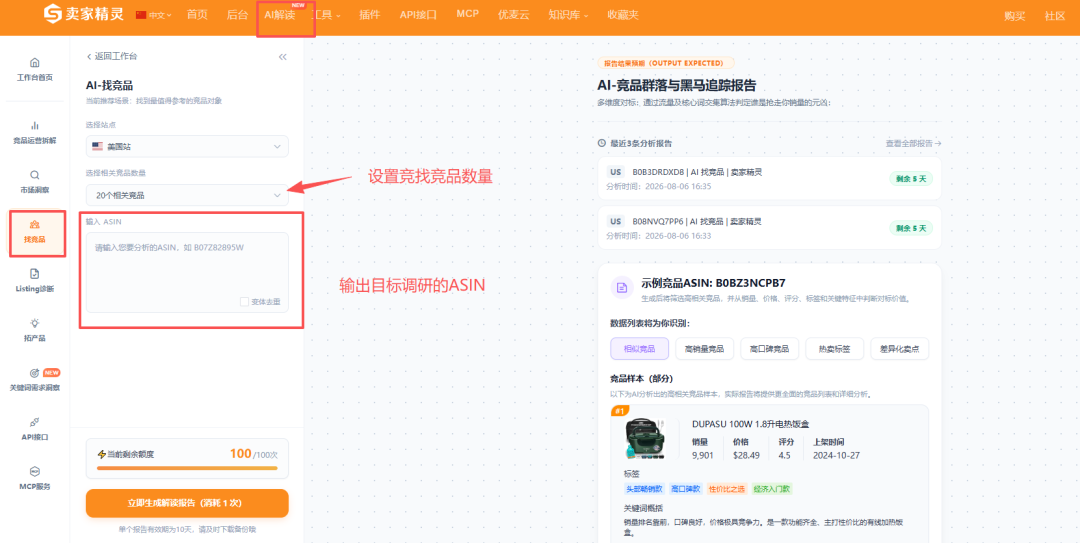1080x543 pixels.
Task: Open report B08NVQ7PP6 AI 找竞品
Action: click(769, 227)
